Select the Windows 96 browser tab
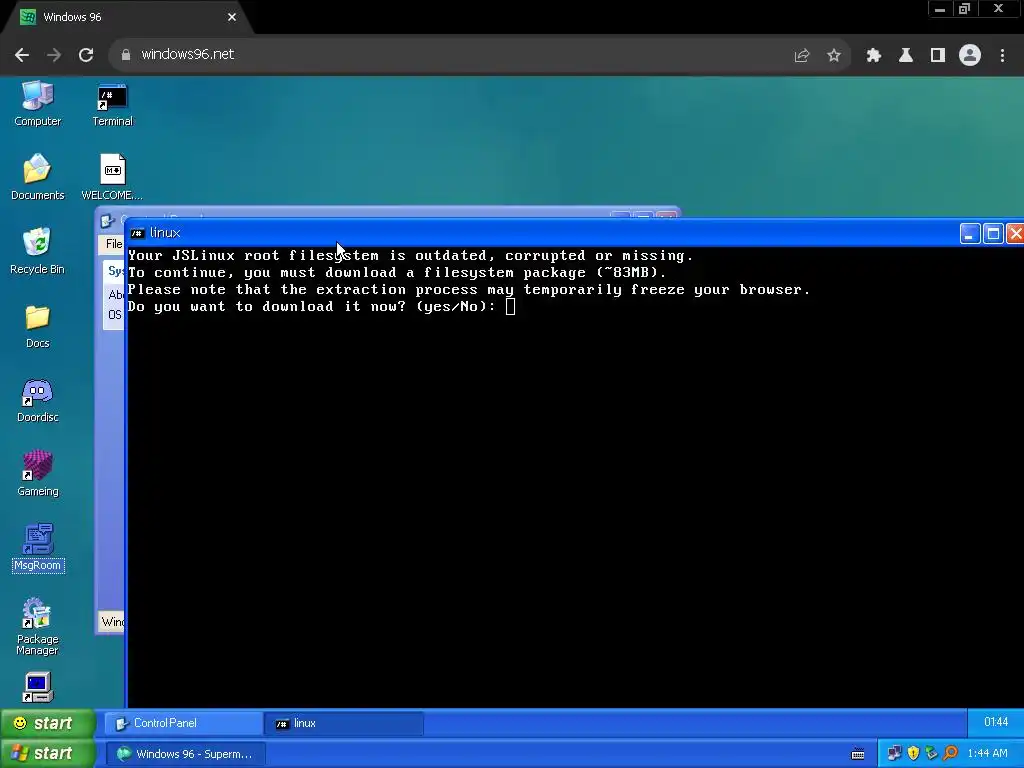 (x=127, y=18)
